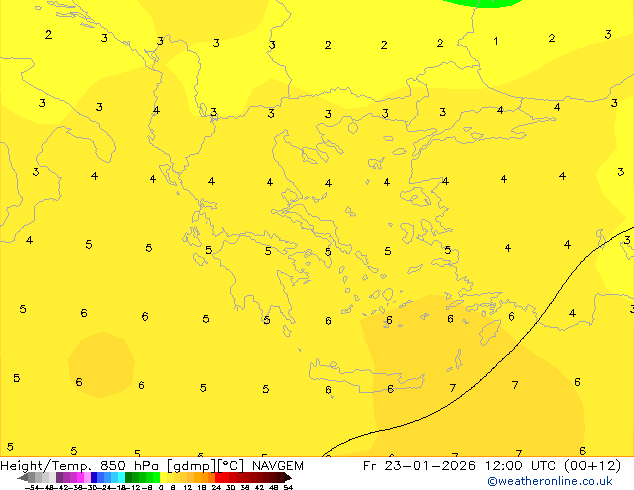Click the legend's left arrow end cap
The height and width of the screenshot is (490, 634).
pyautogui.click(x=23, y=478)
